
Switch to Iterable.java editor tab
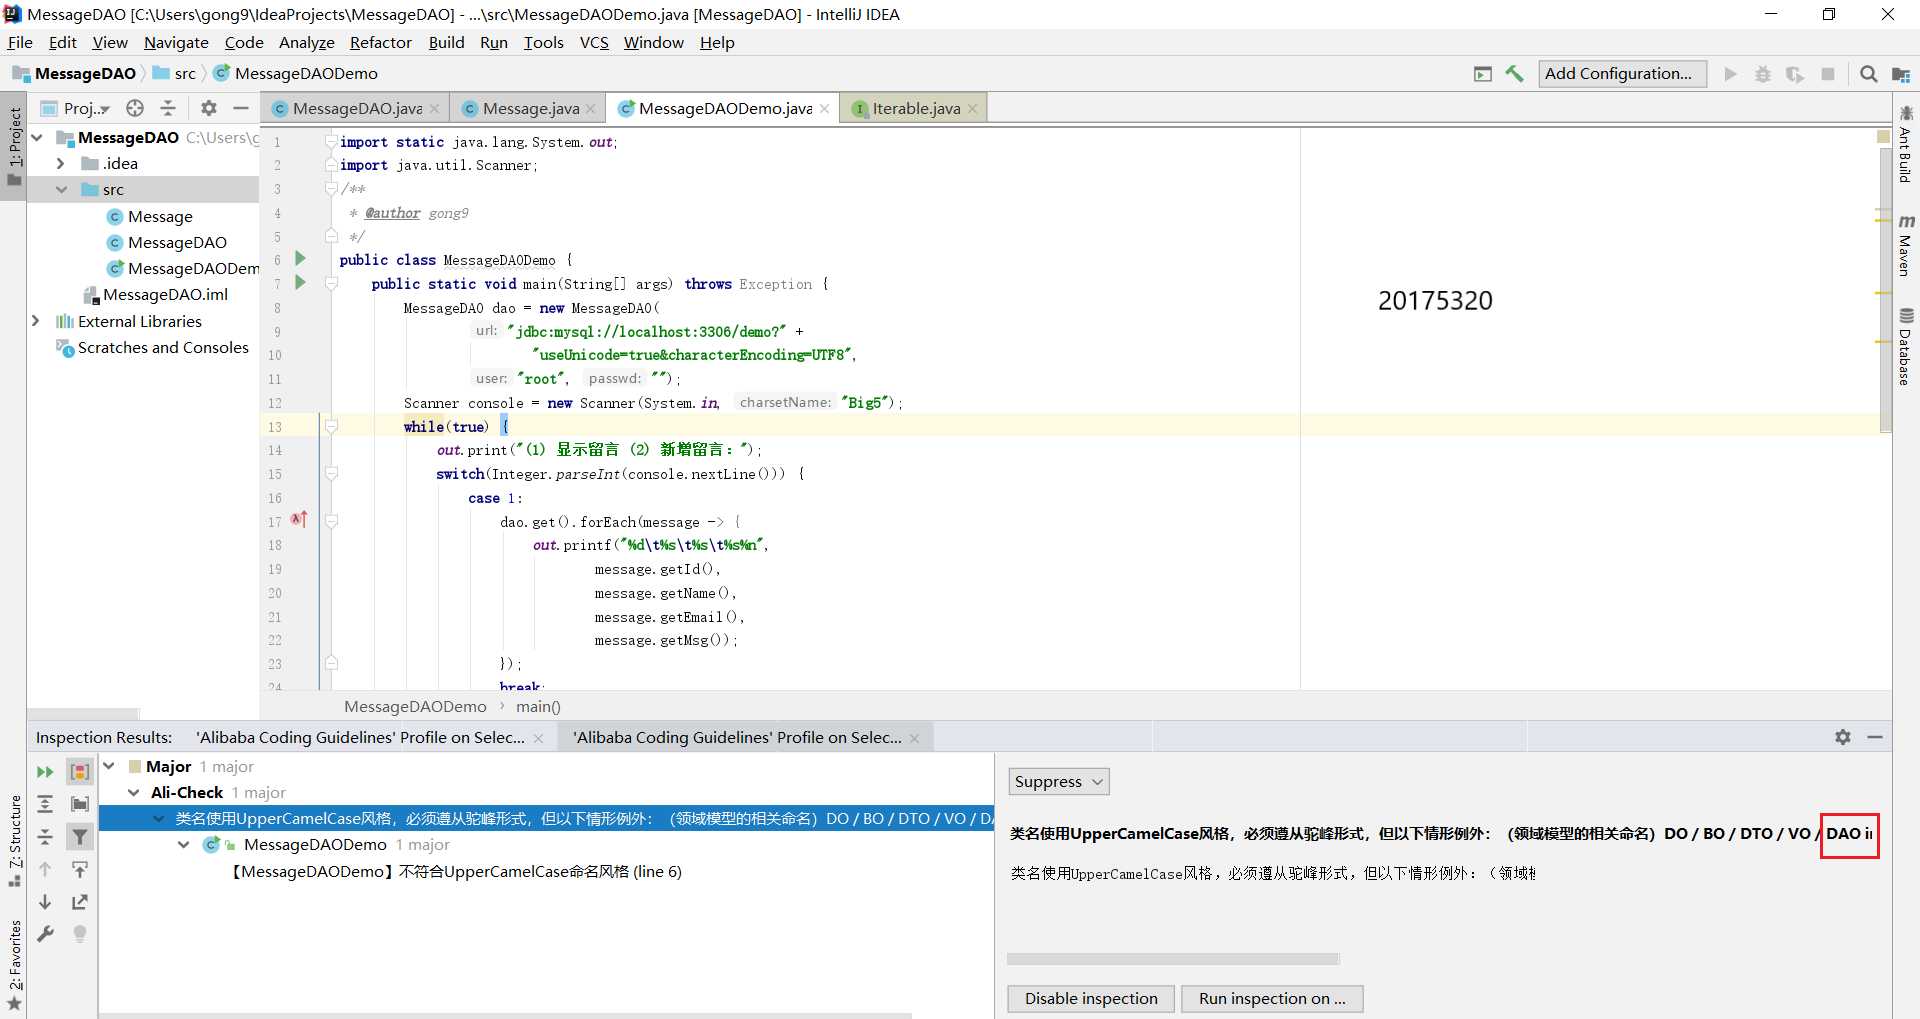916,108
